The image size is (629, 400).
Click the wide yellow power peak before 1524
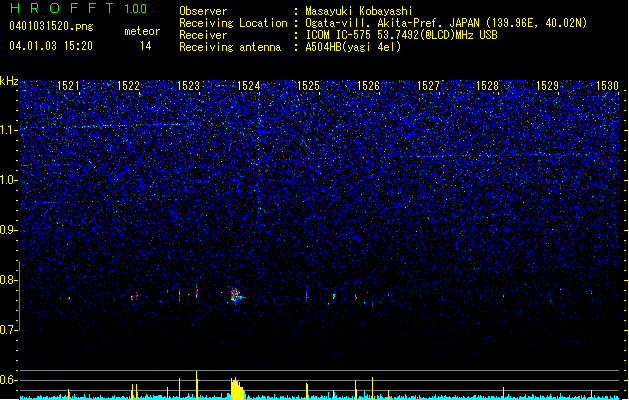tap(237, 388)
